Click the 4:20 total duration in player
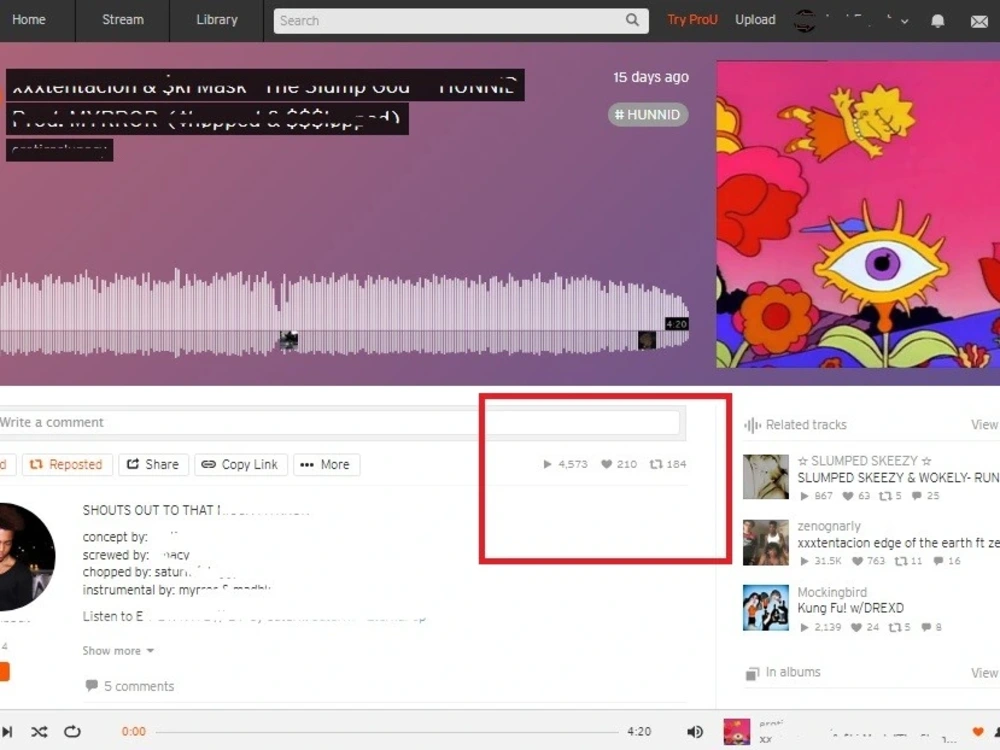 (x=639, y=732)
